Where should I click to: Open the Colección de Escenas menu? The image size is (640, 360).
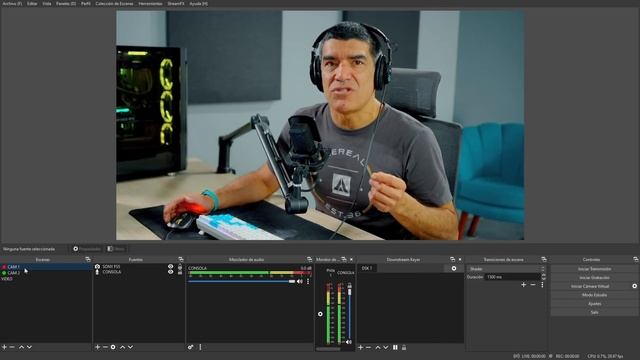(114, 3)
